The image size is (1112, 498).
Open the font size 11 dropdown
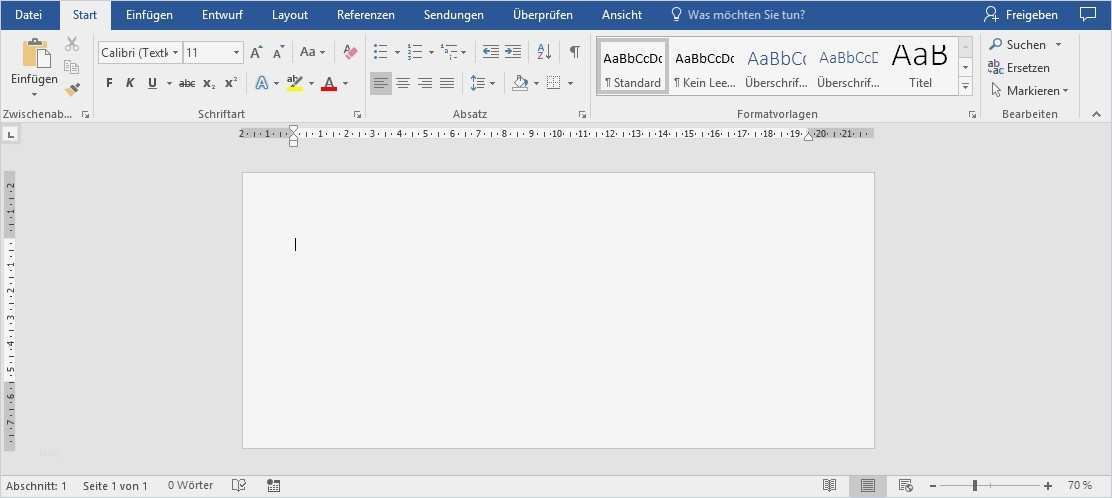[x=236, y=52]
